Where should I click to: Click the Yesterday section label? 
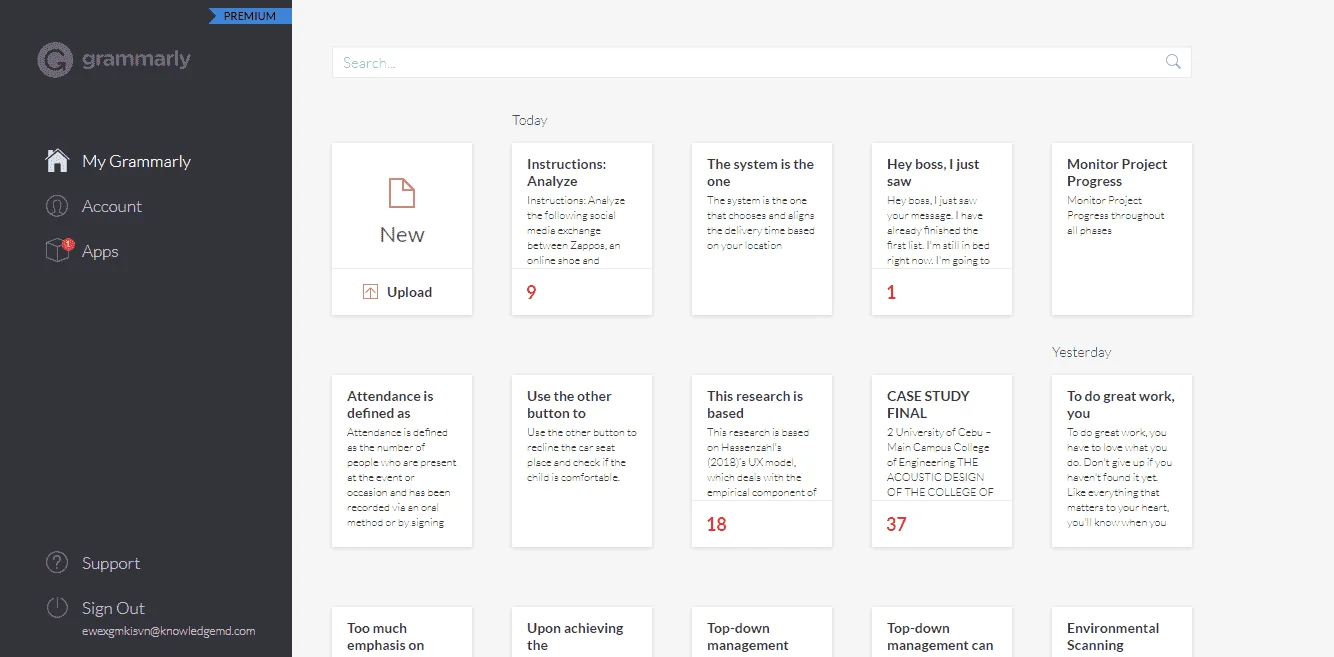pos(1082,352)
